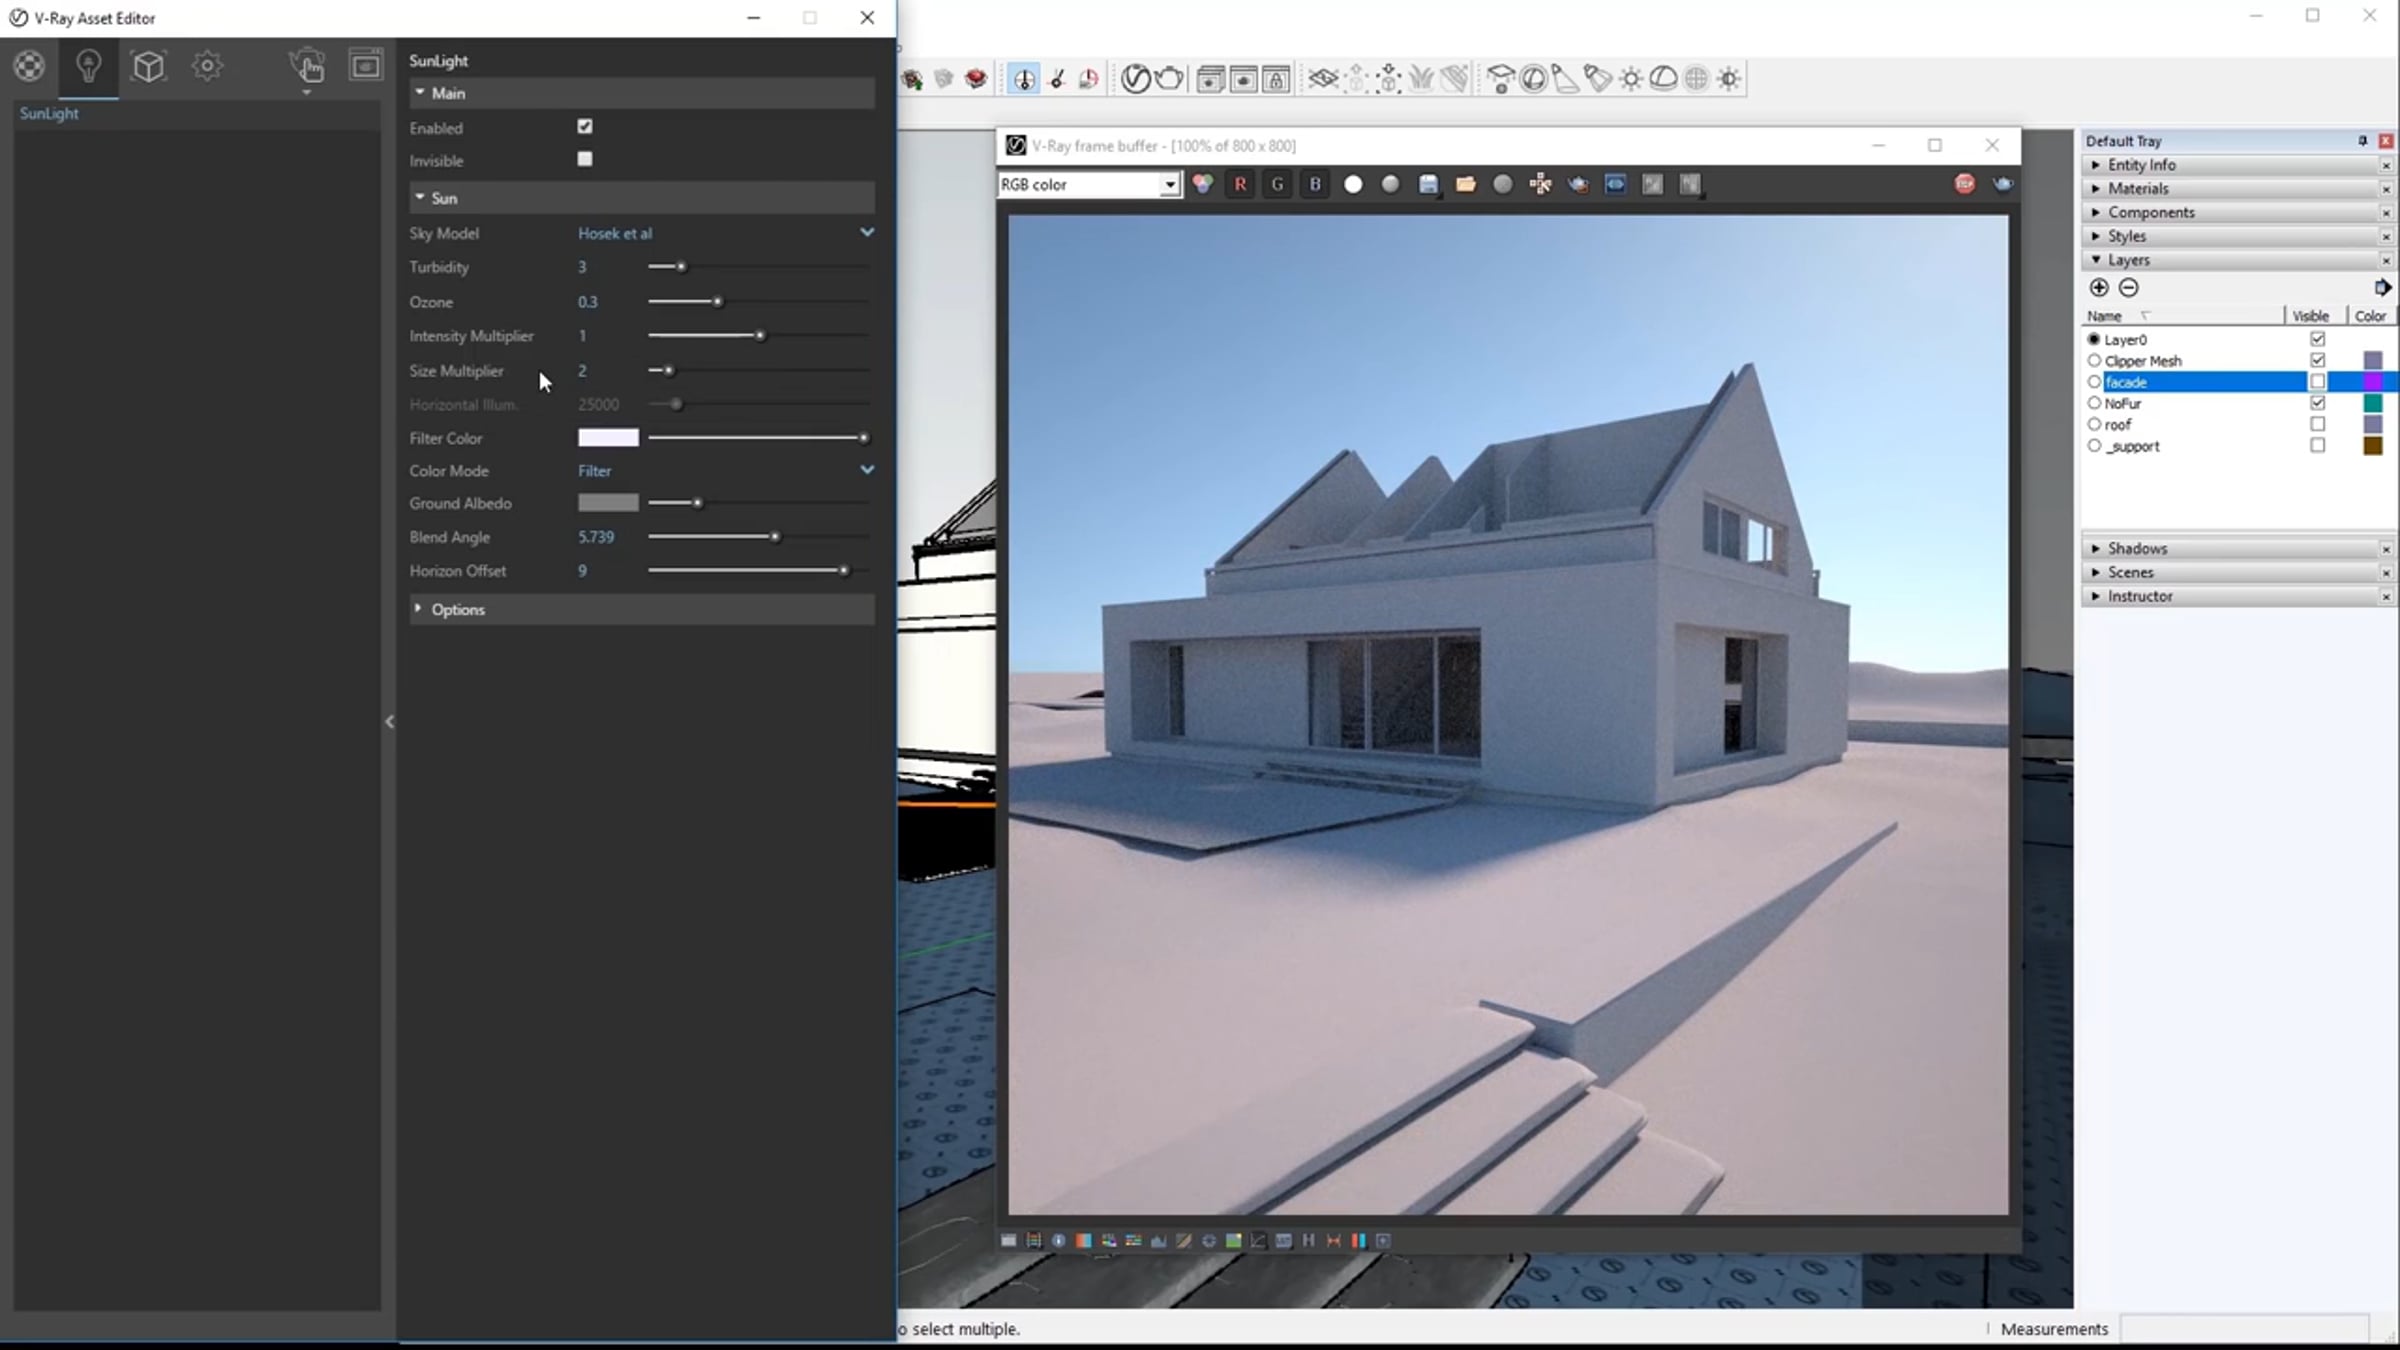
Task: Open the Geometry cube tab
Action: [148, 66]
